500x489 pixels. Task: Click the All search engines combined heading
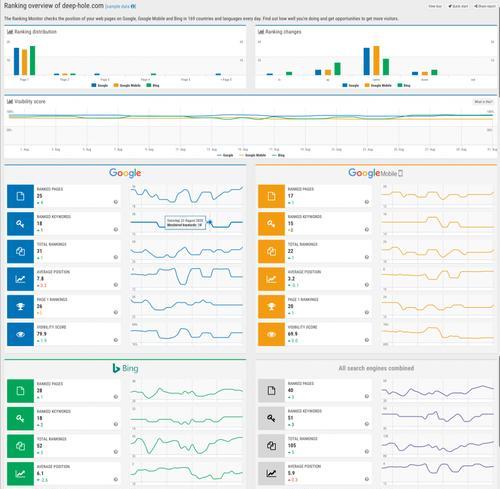tap(376, 368)
